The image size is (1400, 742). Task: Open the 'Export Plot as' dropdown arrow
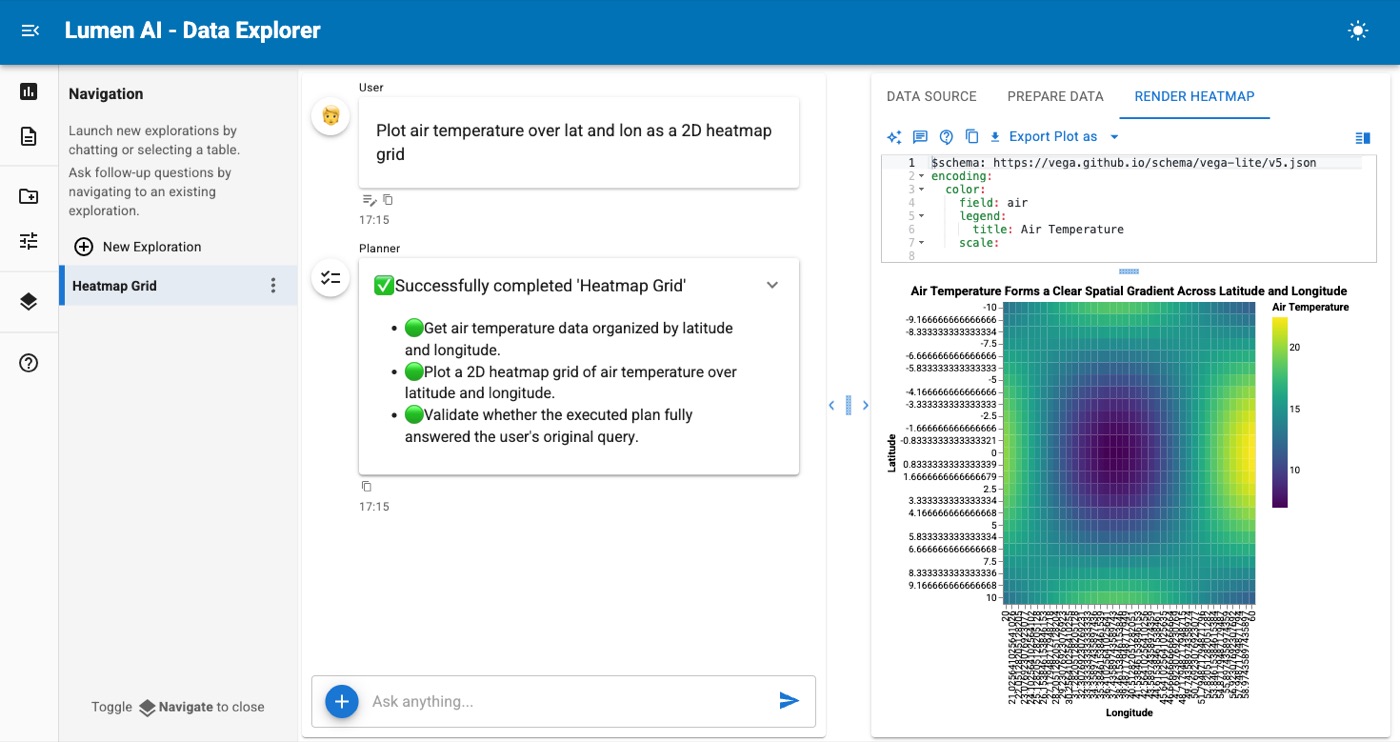pyautogui.click(x=1114, y=137)
